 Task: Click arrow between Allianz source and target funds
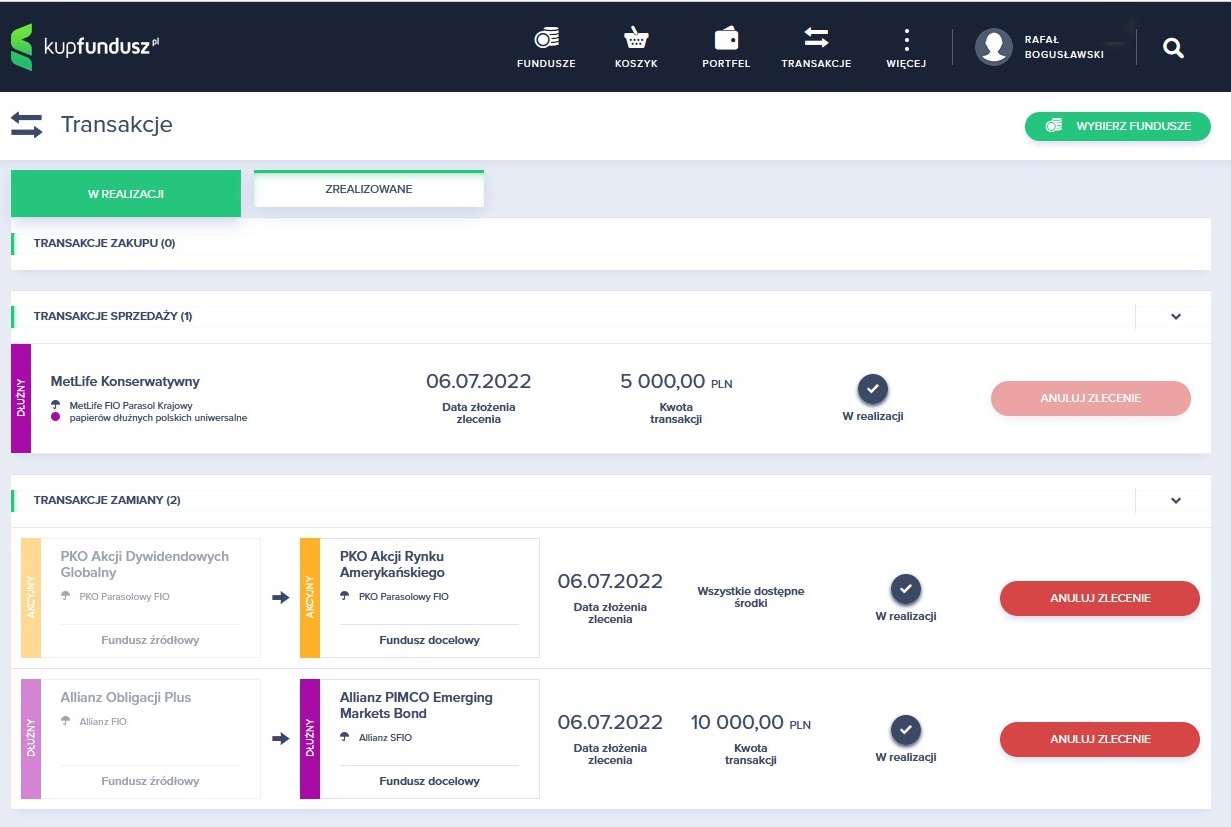point(280,739)
